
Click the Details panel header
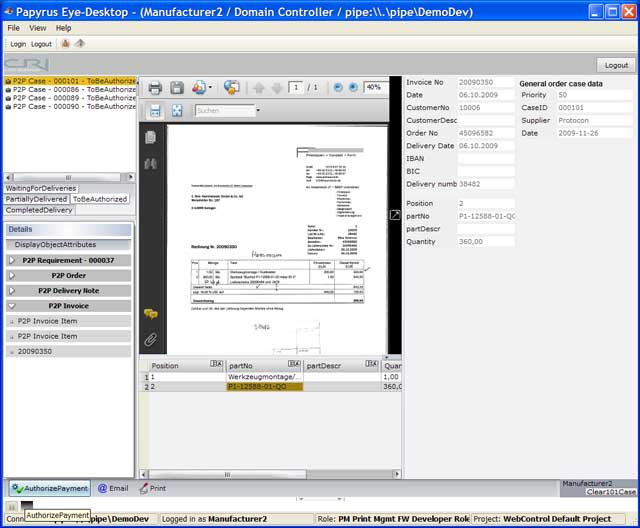pos(68,229)
